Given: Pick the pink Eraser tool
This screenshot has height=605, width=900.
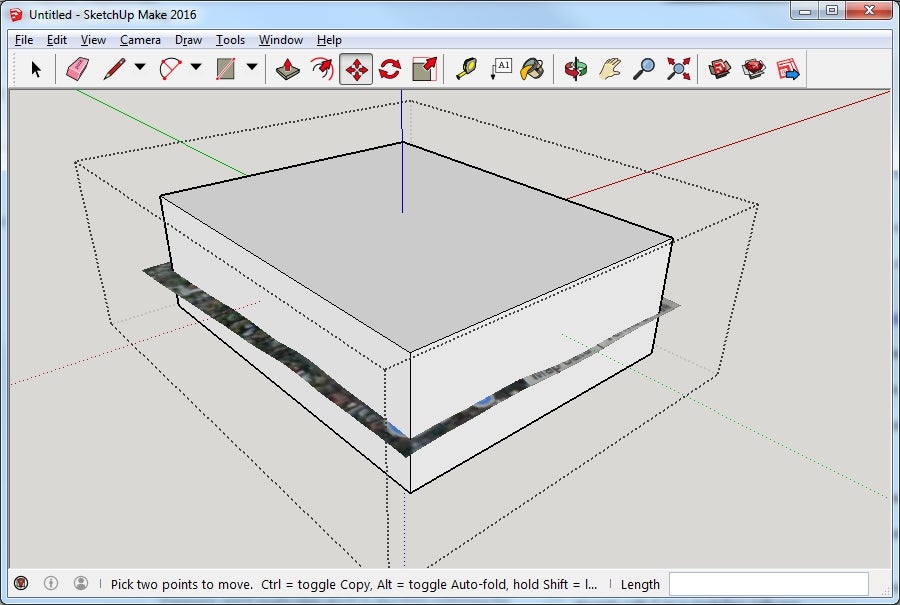Looking at the screenshot, I should [x=77, y=69].
